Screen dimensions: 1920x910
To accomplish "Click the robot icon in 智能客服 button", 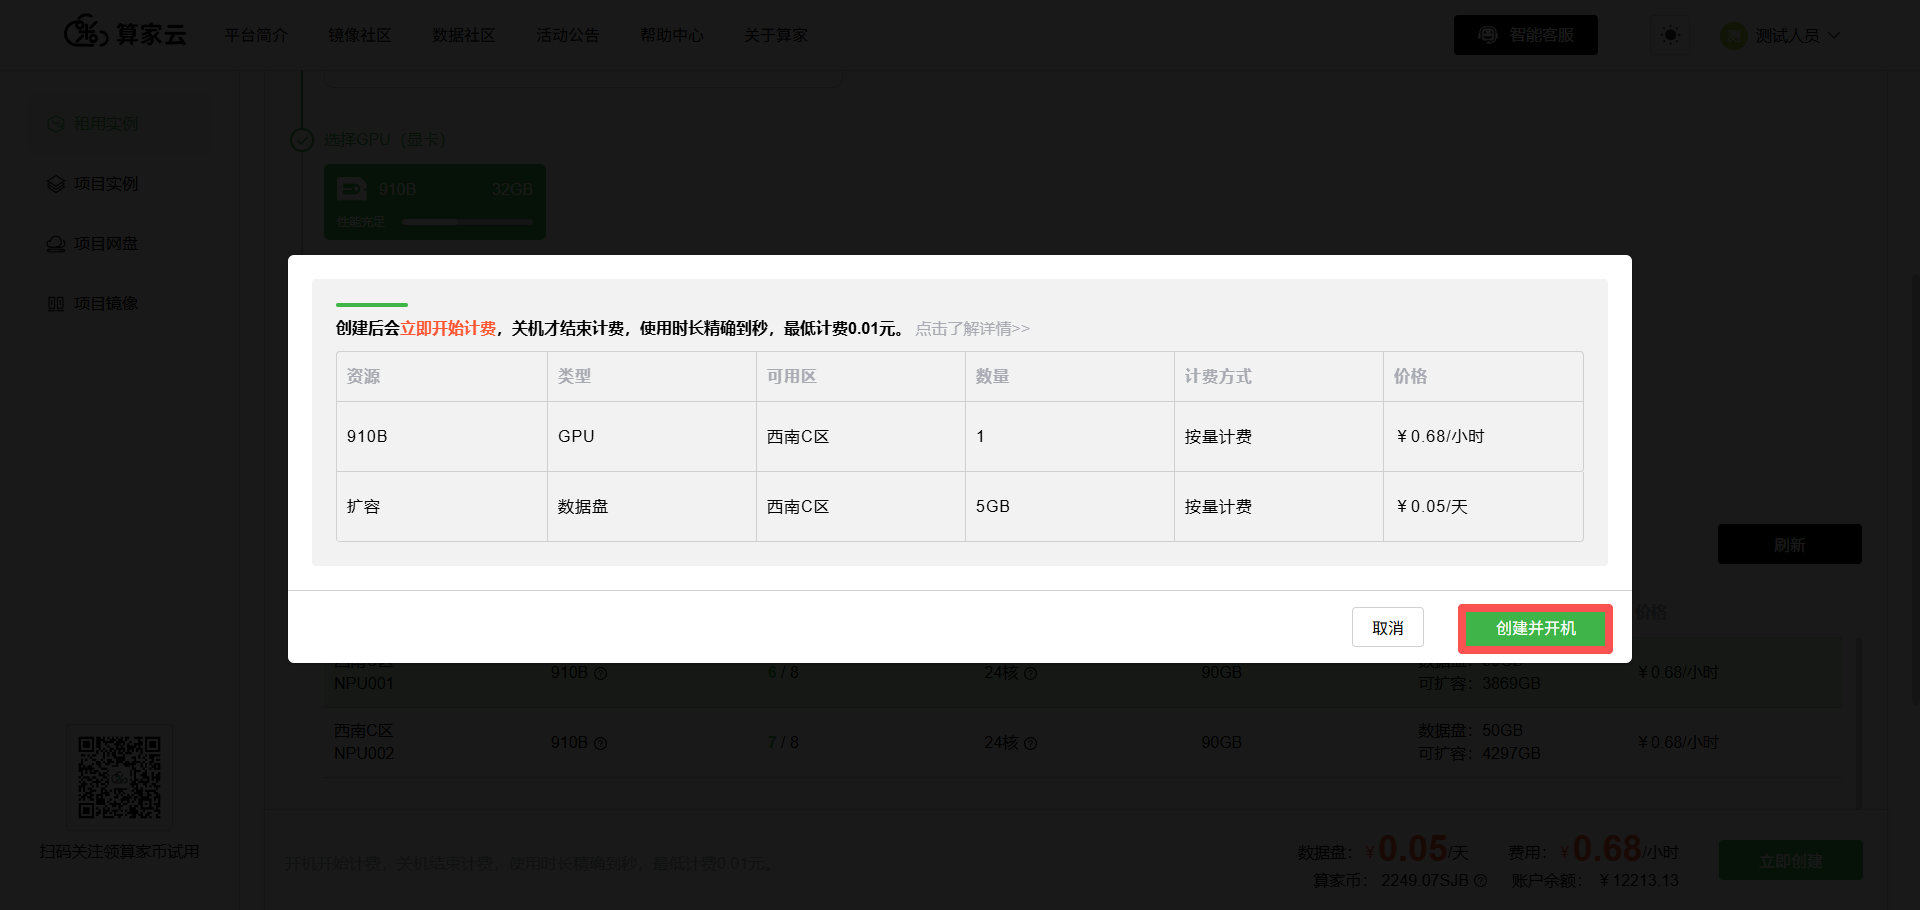I will pyautogui.click(x=1488, y=35).
